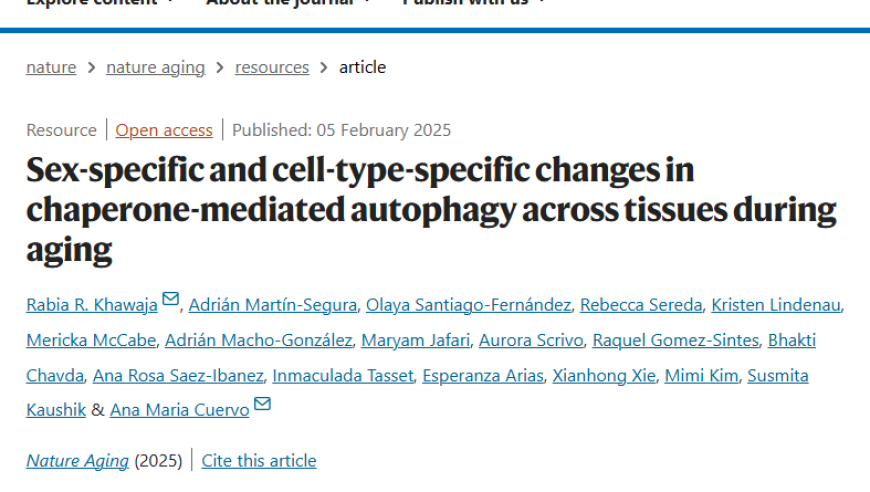Select author Olaya Santiago-Fernández
This screenshot has width=870, height=492.
468,305
